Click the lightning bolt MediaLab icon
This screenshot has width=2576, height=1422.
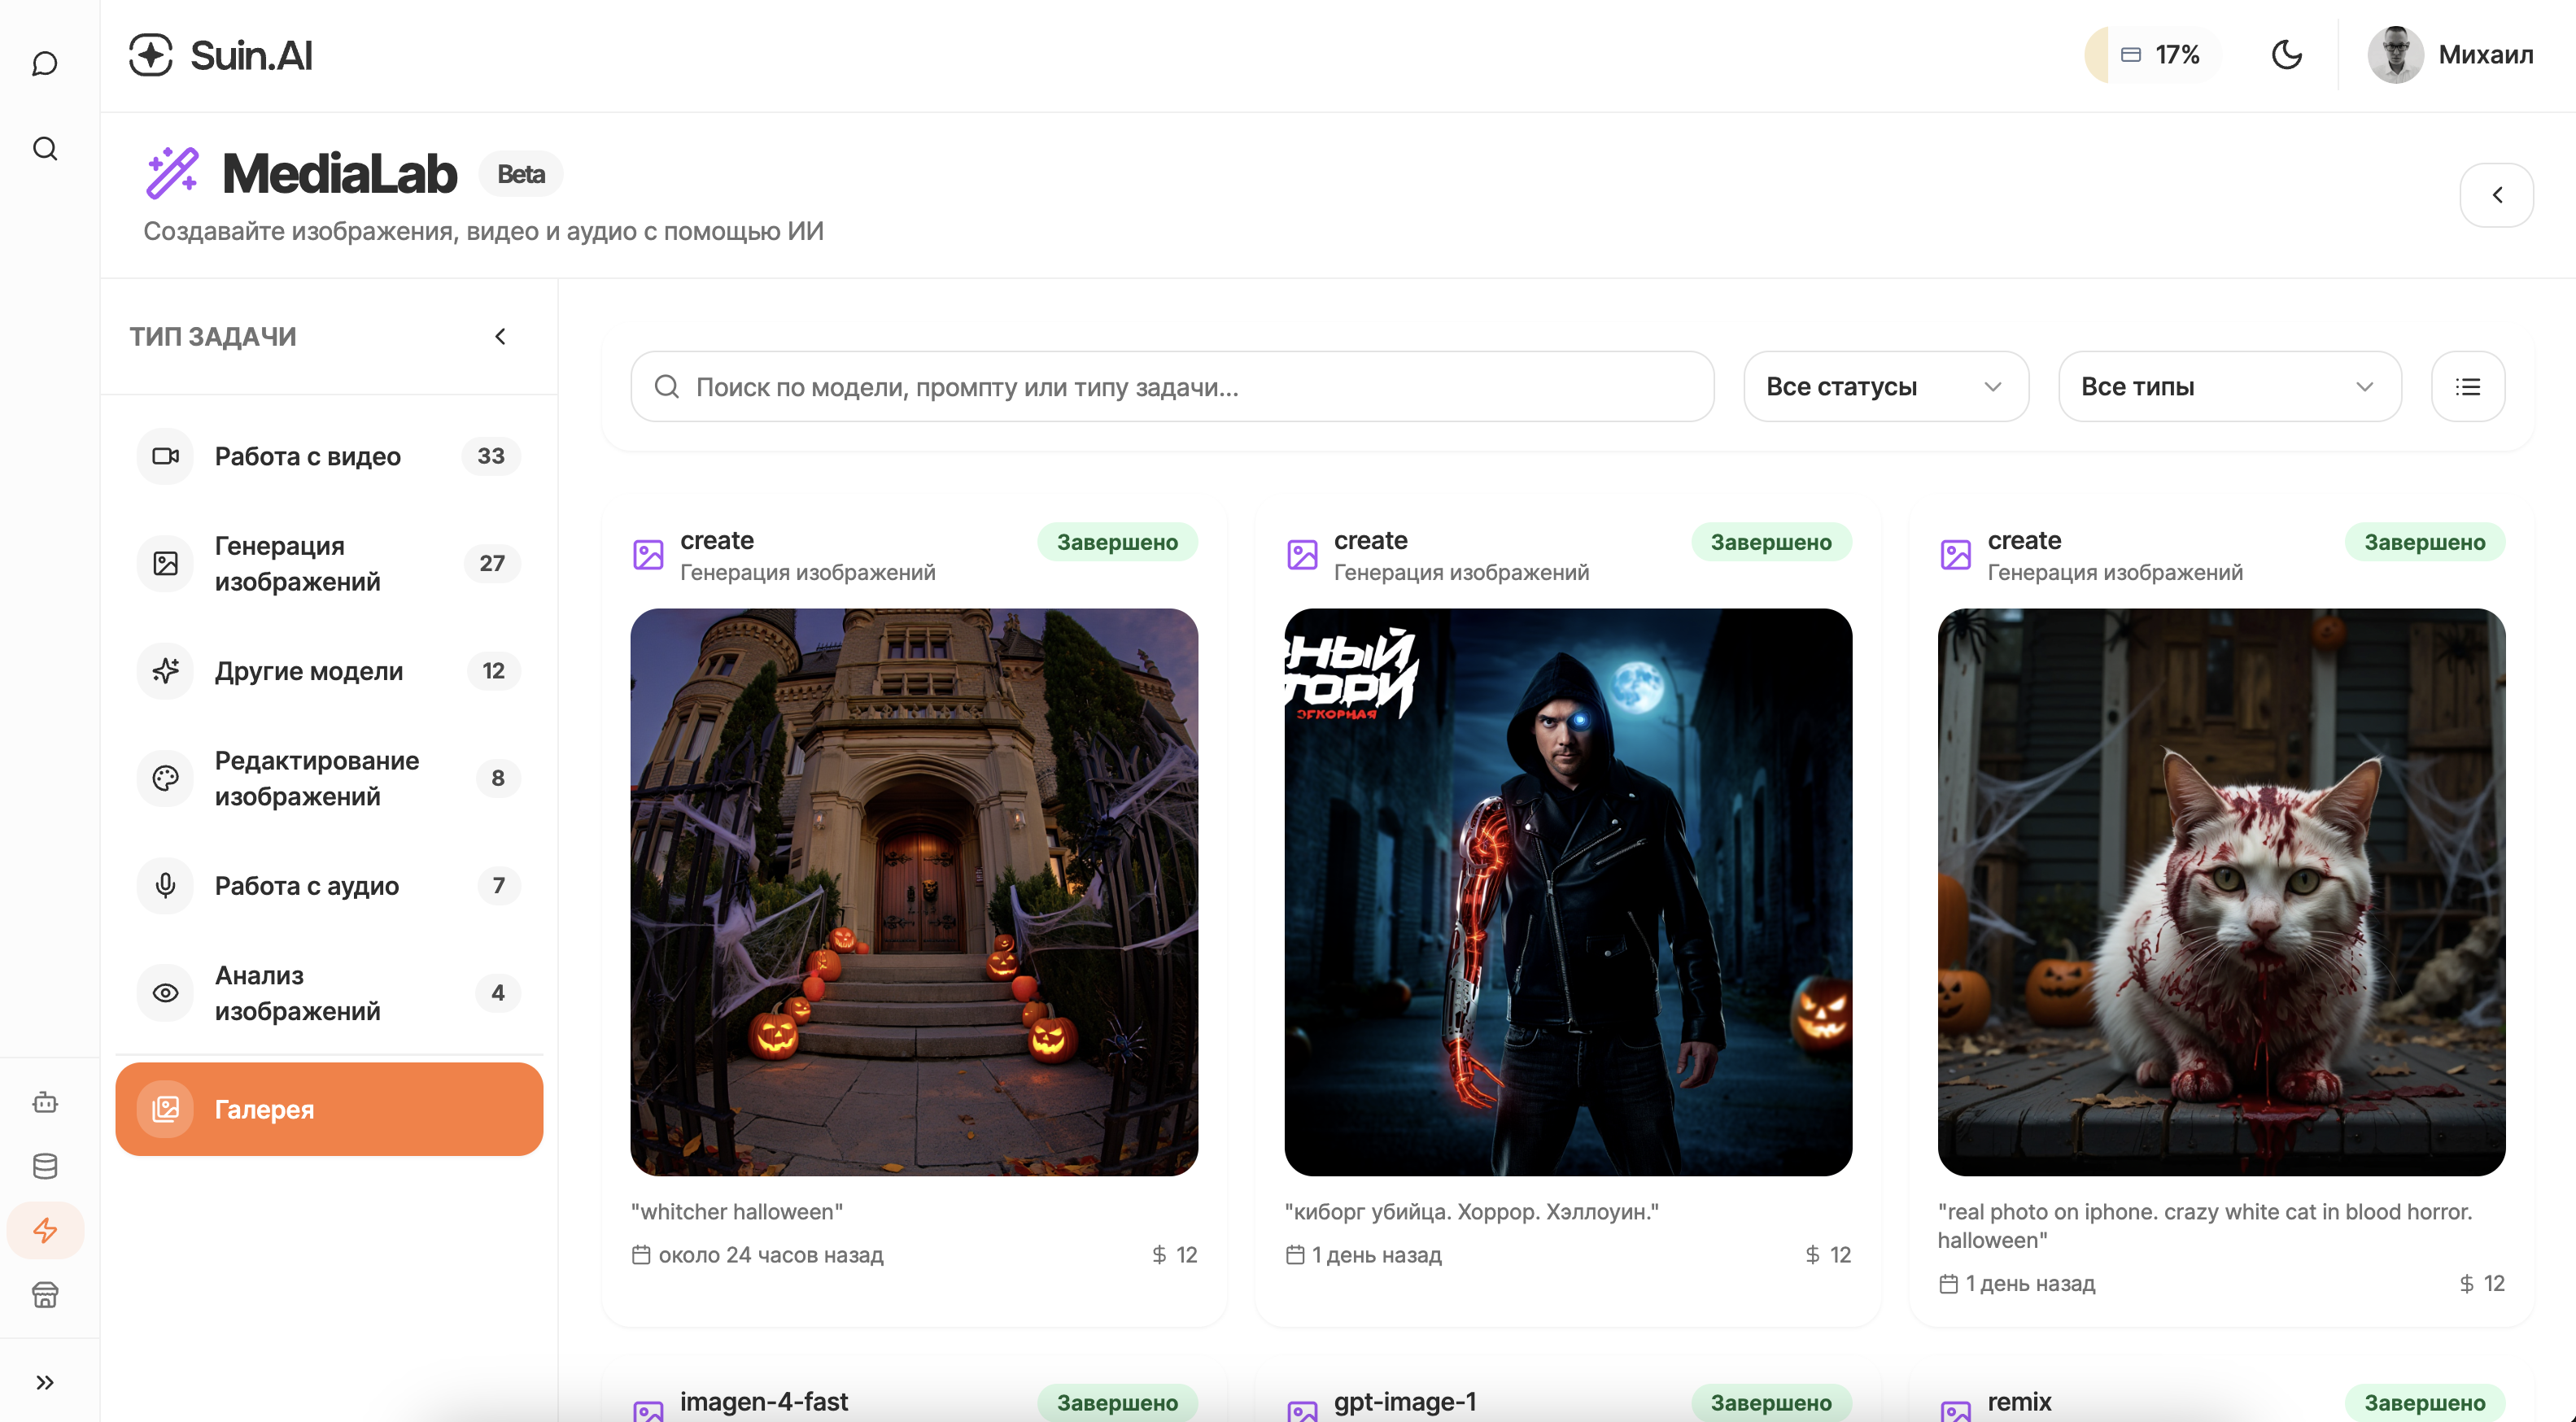coord(45,1230)
